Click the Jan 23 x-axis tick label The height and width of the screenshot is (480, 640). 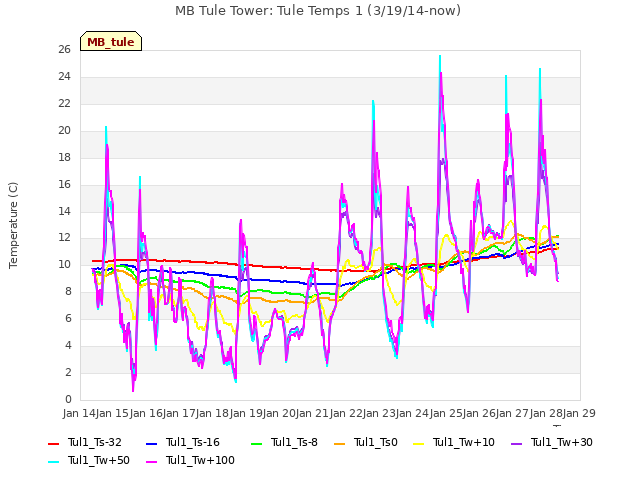coord(379,413)
